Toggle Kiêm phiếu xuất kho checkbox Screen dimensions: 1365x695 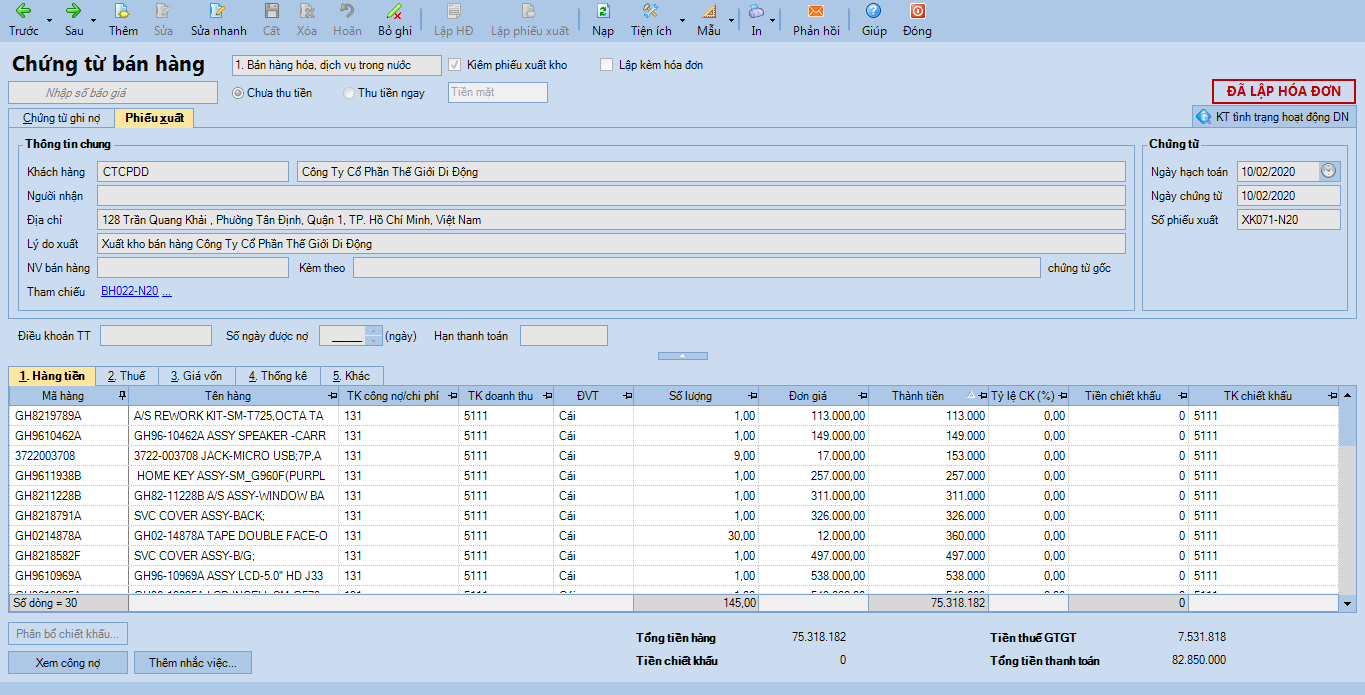point(456,65)
